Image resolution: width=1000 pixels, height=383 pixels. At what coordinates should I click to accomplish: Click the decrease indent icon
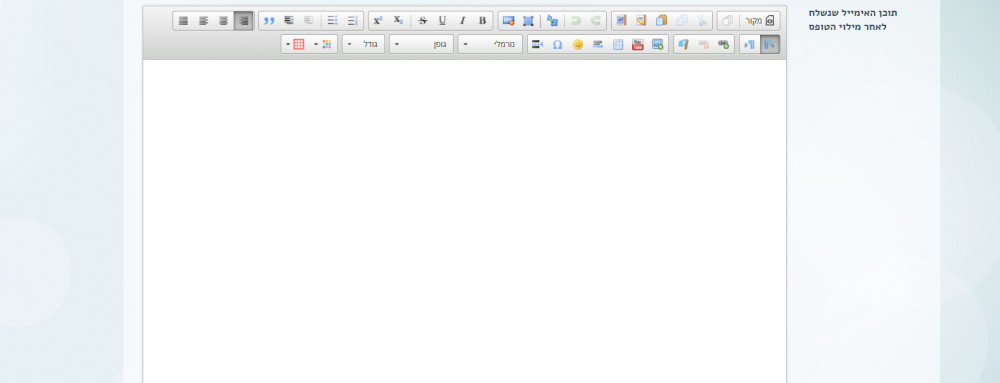coord(309,20)
